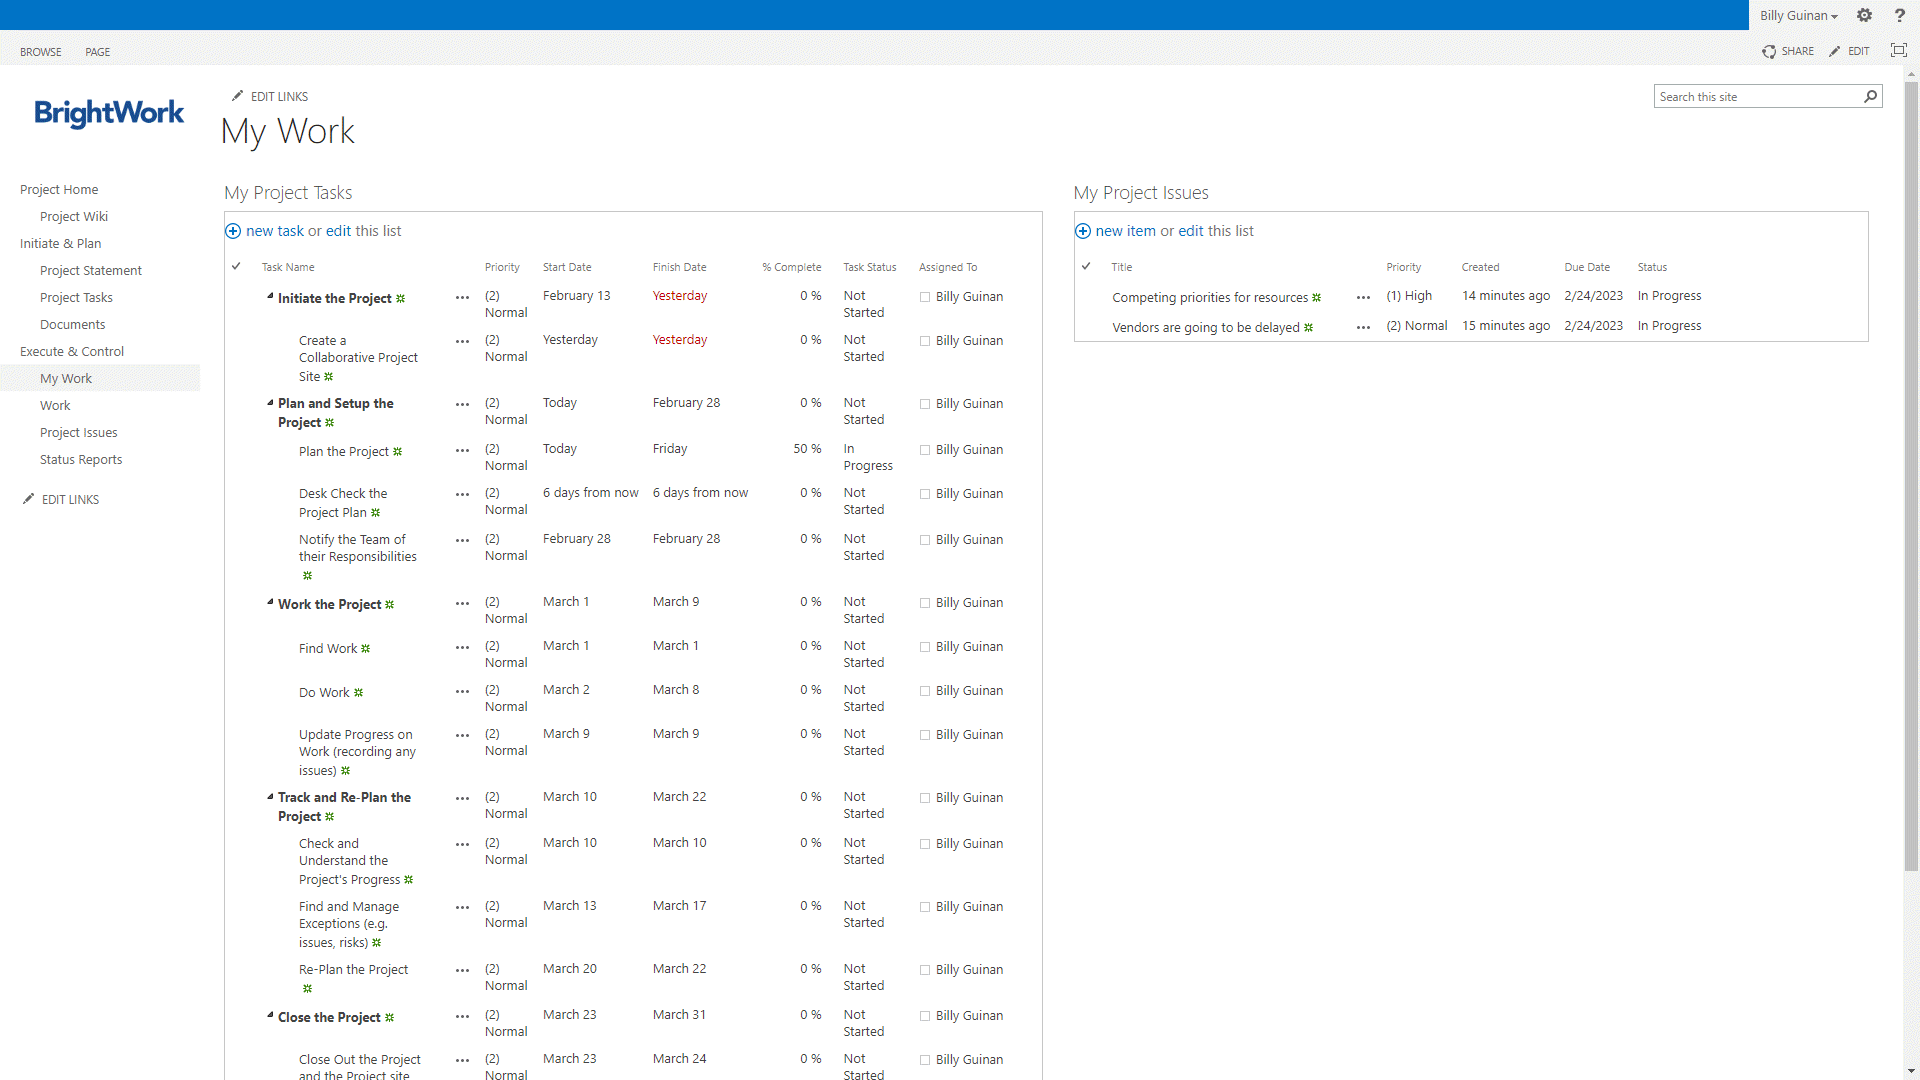Click pencil icon beside sidebar Edit Links
1920x1080 pixels.
coord(28,499)
